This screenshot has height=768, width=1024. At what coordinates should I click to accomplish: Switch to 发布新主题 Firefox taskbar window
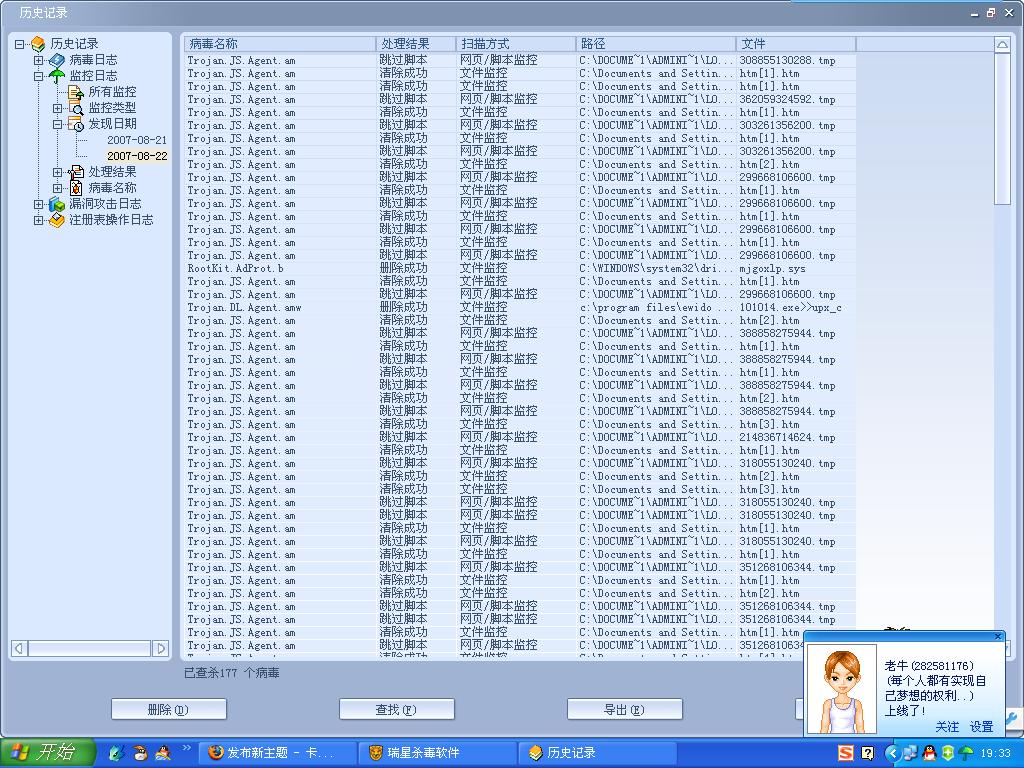coord(277,753)
